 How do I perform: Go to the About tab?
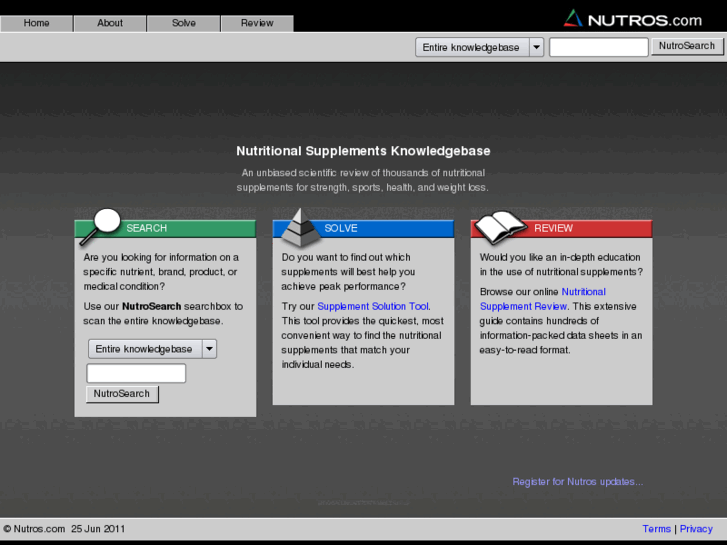click(110, 23)
